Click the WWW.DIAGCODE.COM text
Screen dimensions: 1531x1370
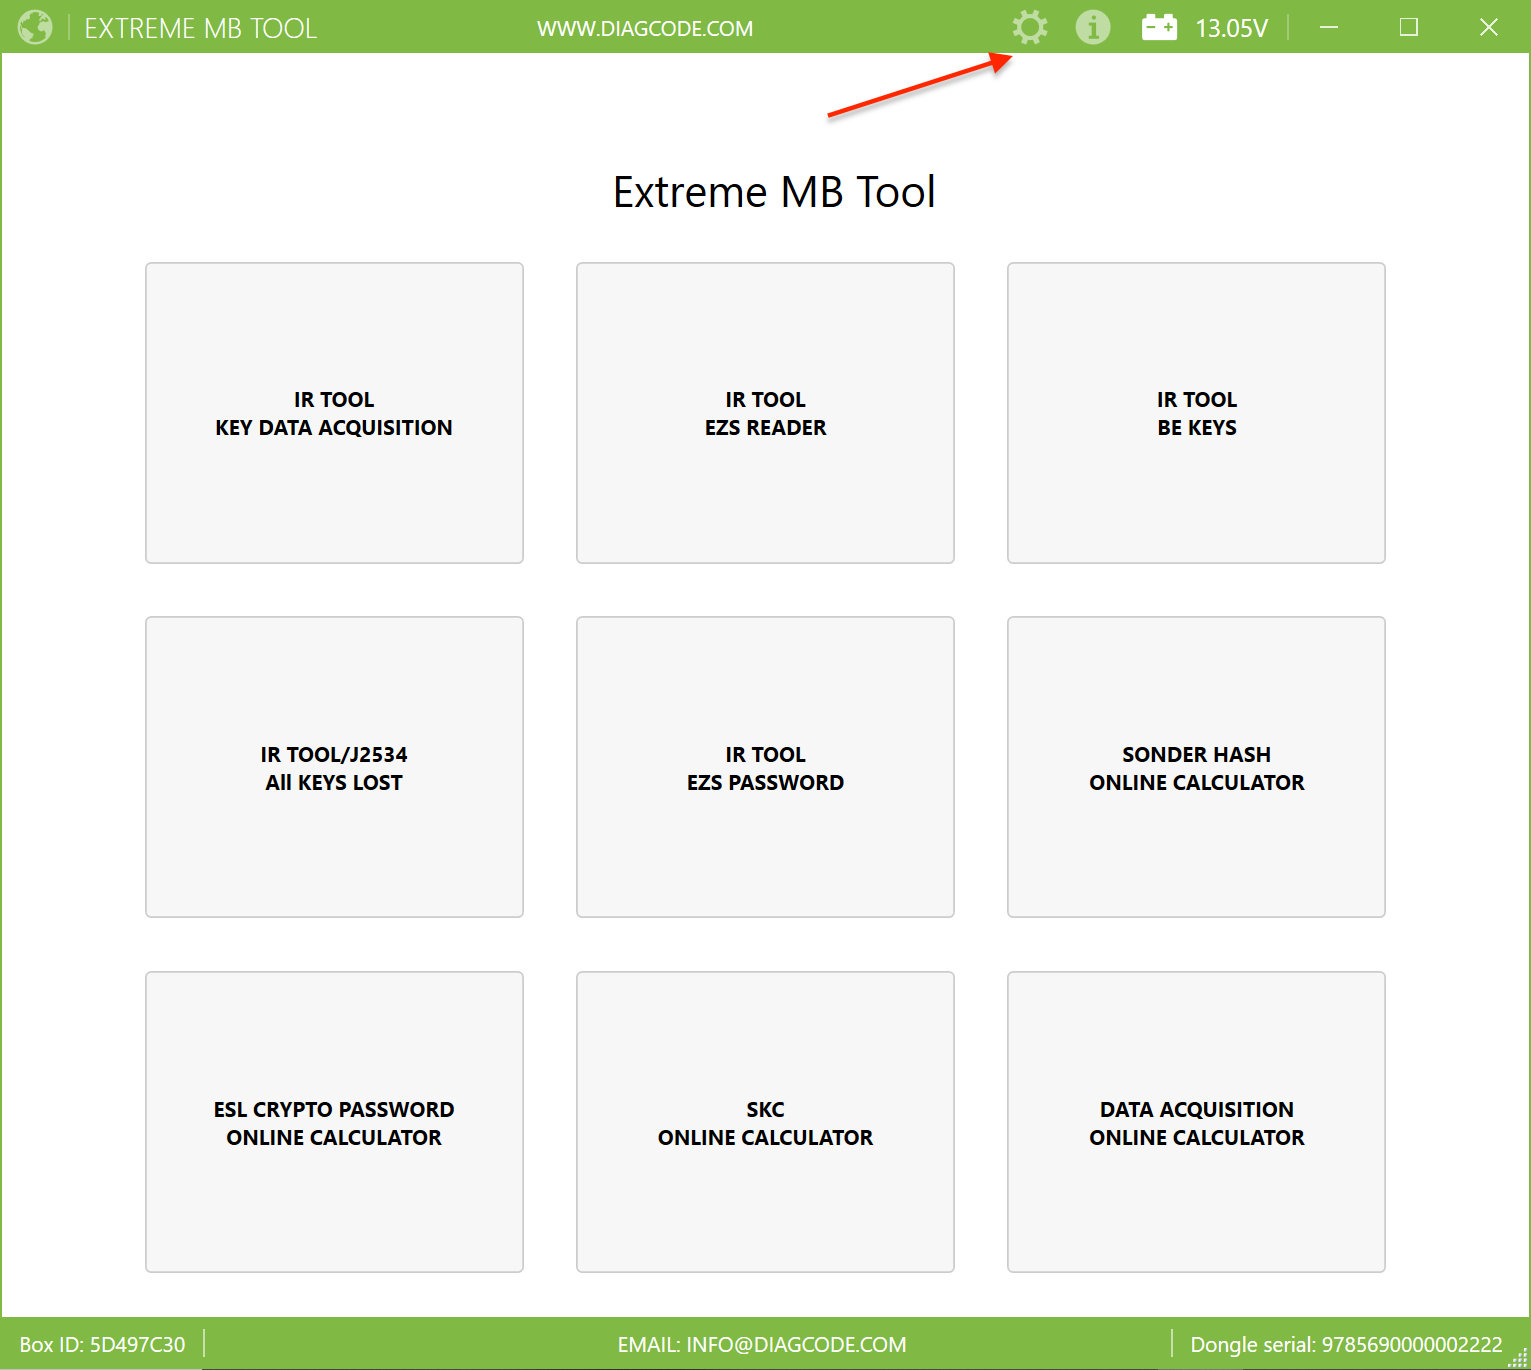click(645, 29)
